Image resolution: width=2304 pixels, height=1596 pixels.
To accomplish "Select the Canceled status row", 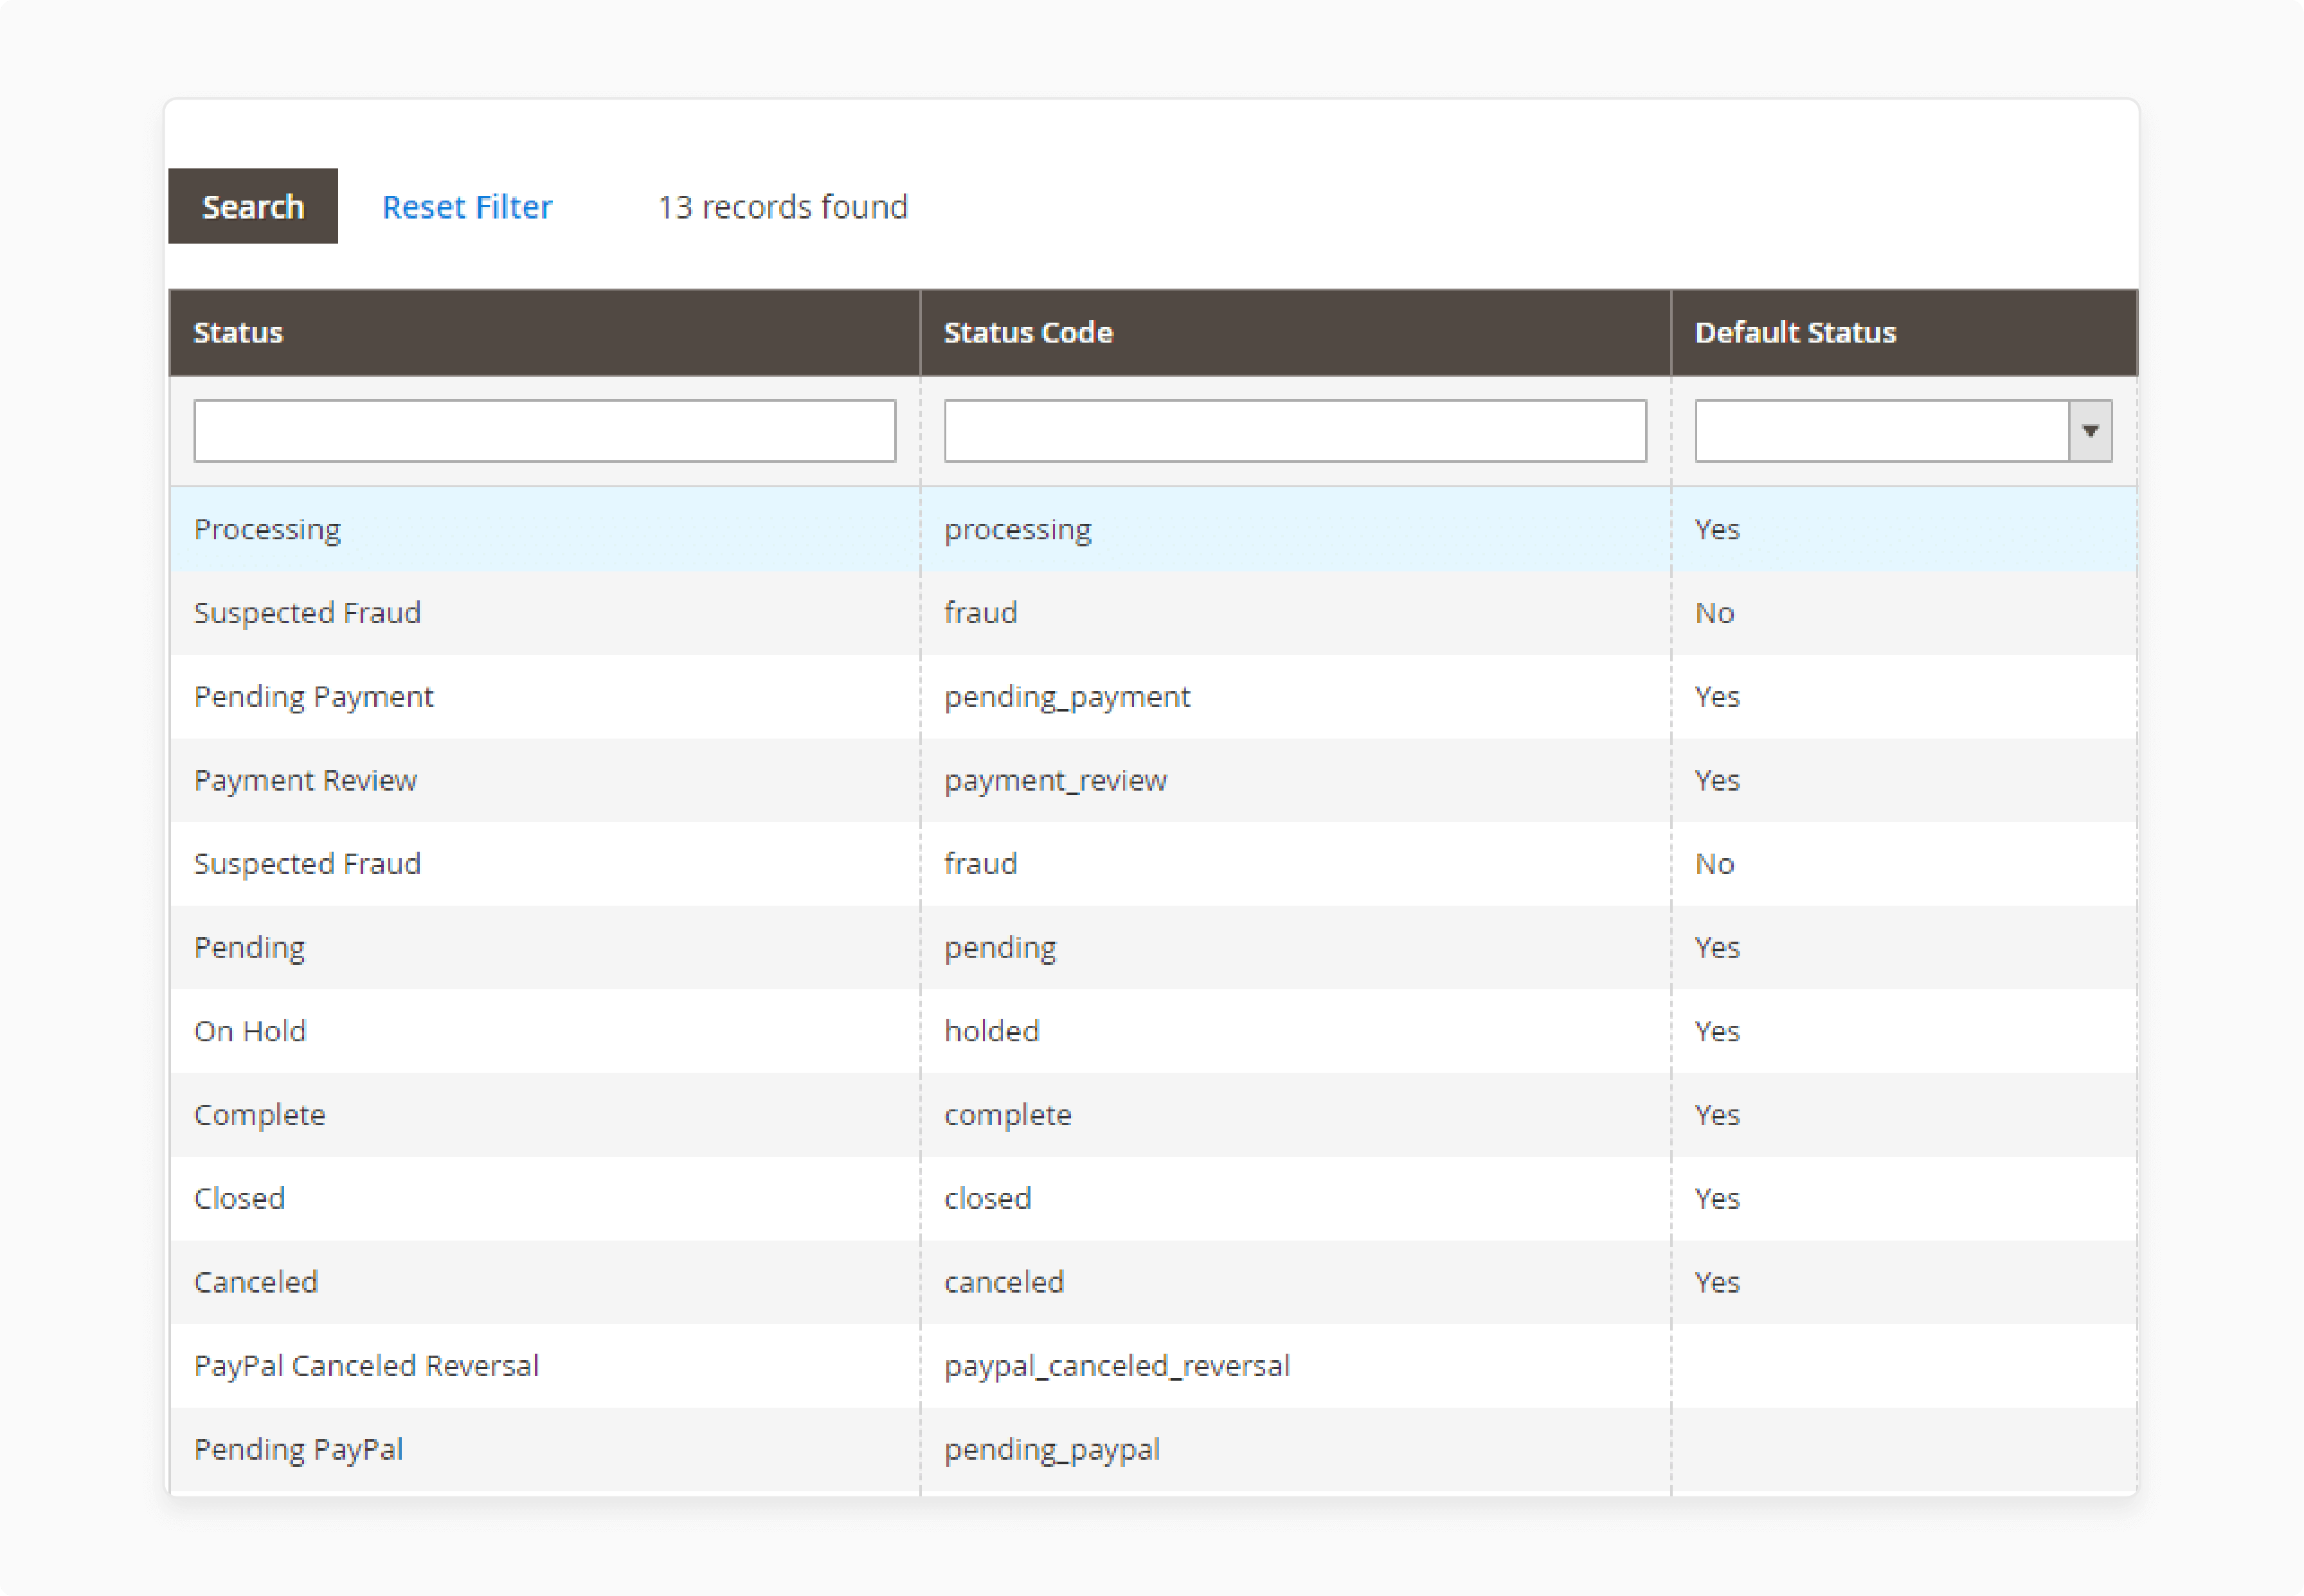I will click(1153, 1283).
